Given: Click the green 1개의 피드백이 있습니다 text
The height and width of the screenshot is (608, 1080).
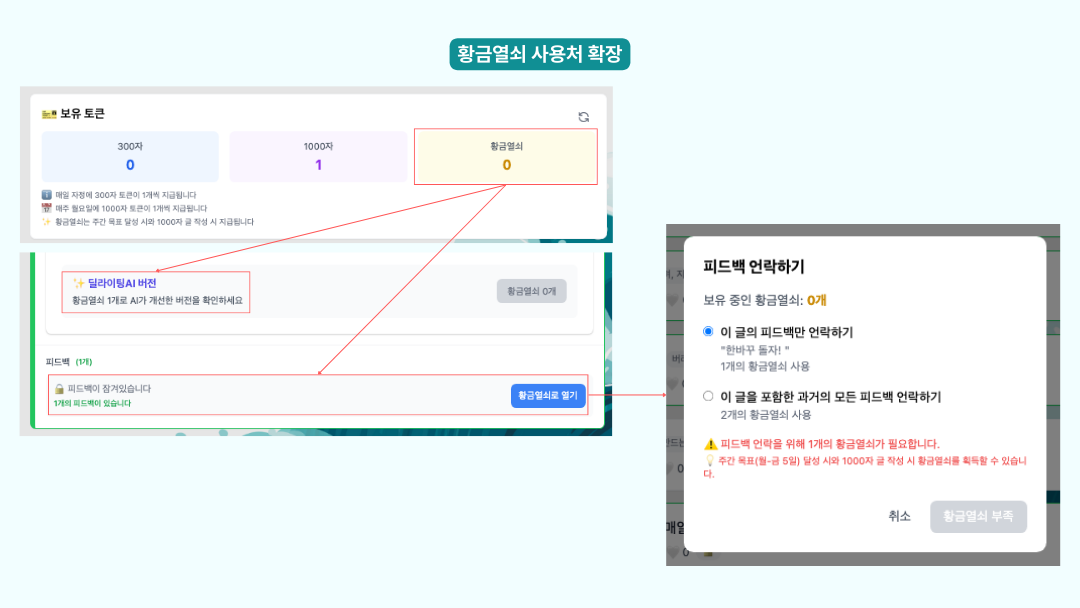Looking at the screenshot, I should [x=92, y=404].
